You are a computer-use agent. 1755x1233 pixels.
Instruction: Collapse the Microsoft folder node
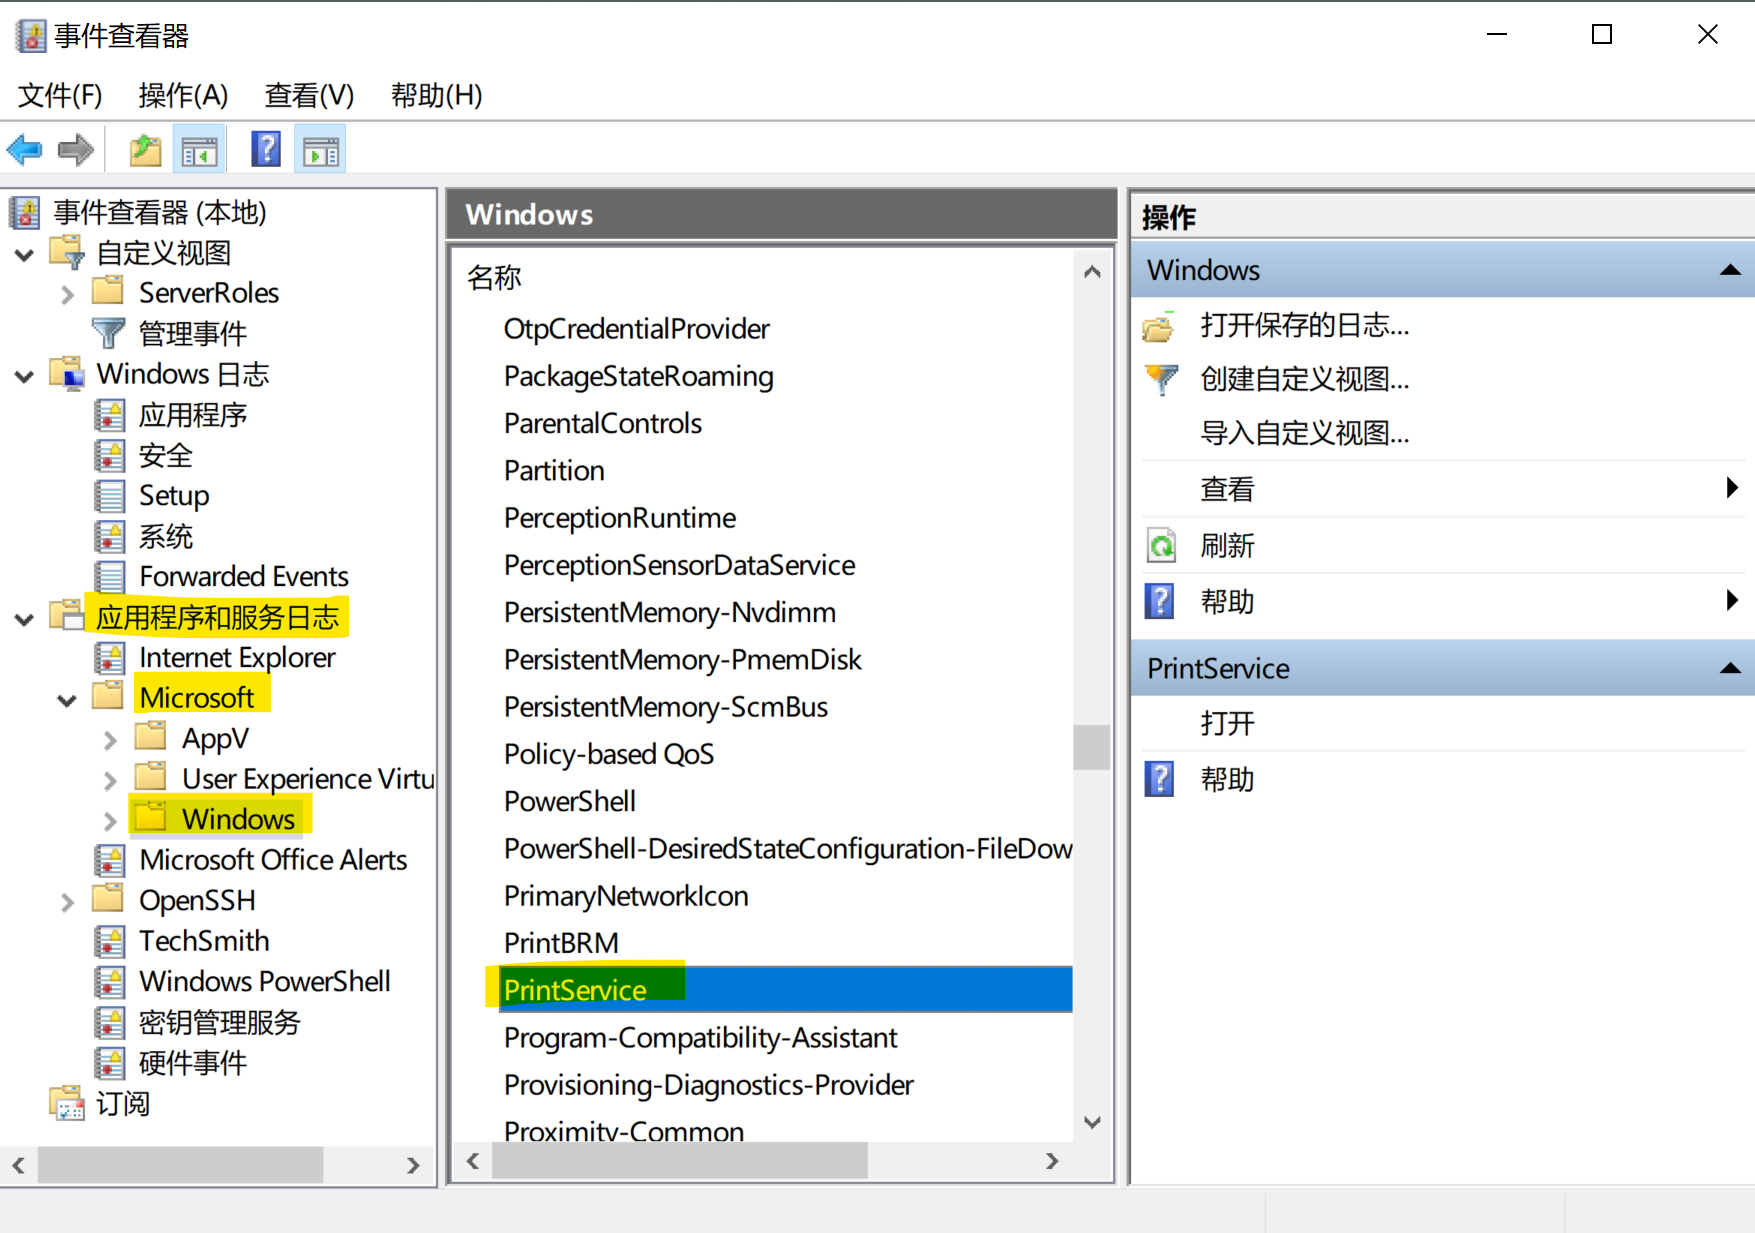[x=67, y=700]
